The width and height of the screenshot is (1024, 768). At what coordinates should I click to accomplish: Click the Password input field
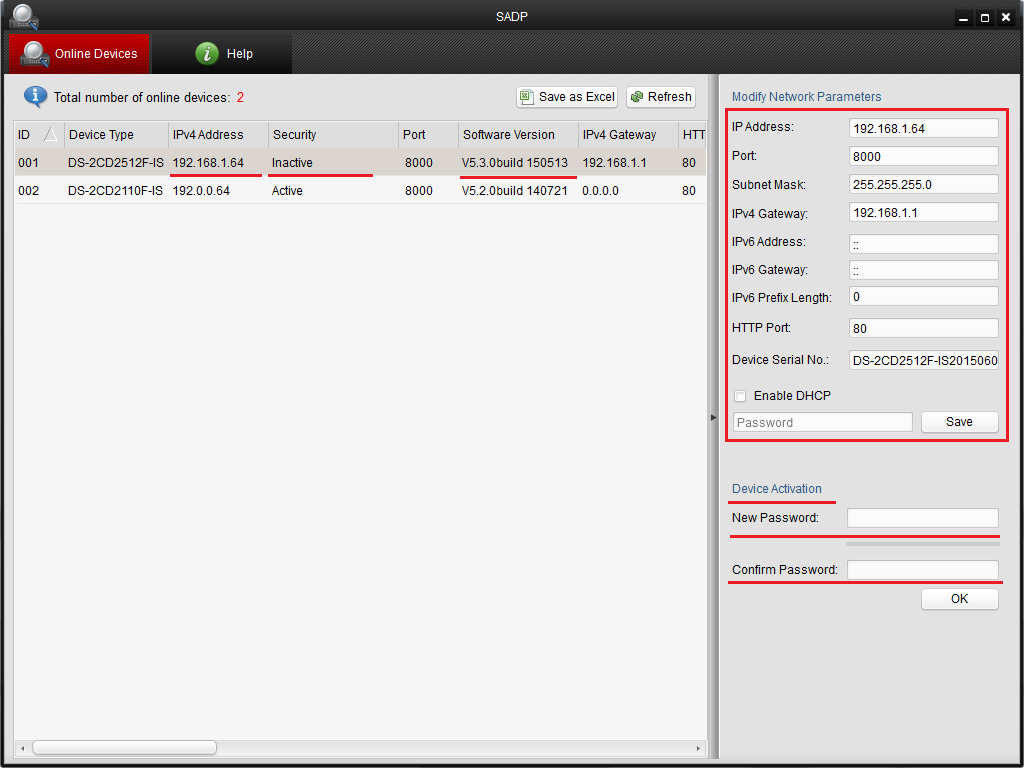click(x=822, y=421)
